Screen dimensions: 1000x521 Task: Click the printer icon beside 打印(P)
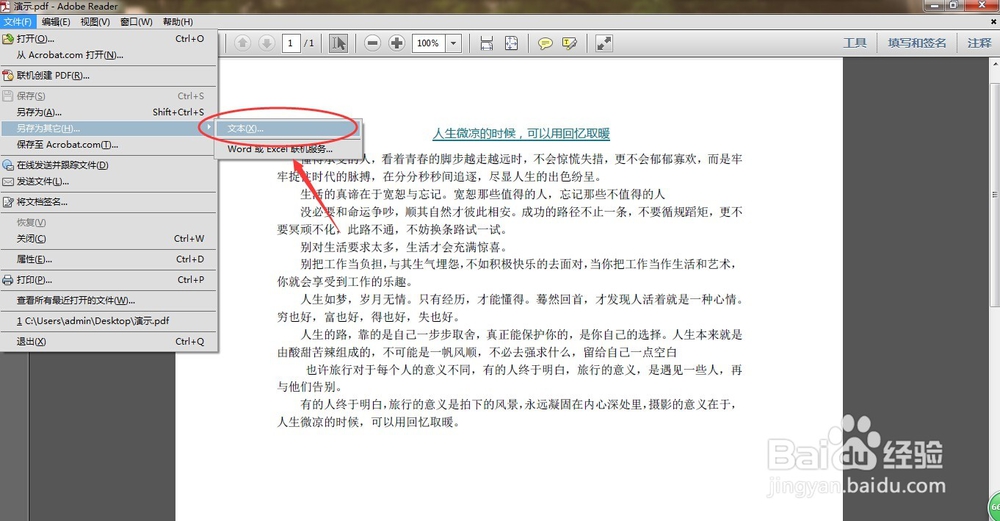pyautogui.click(x=8, y=279)
